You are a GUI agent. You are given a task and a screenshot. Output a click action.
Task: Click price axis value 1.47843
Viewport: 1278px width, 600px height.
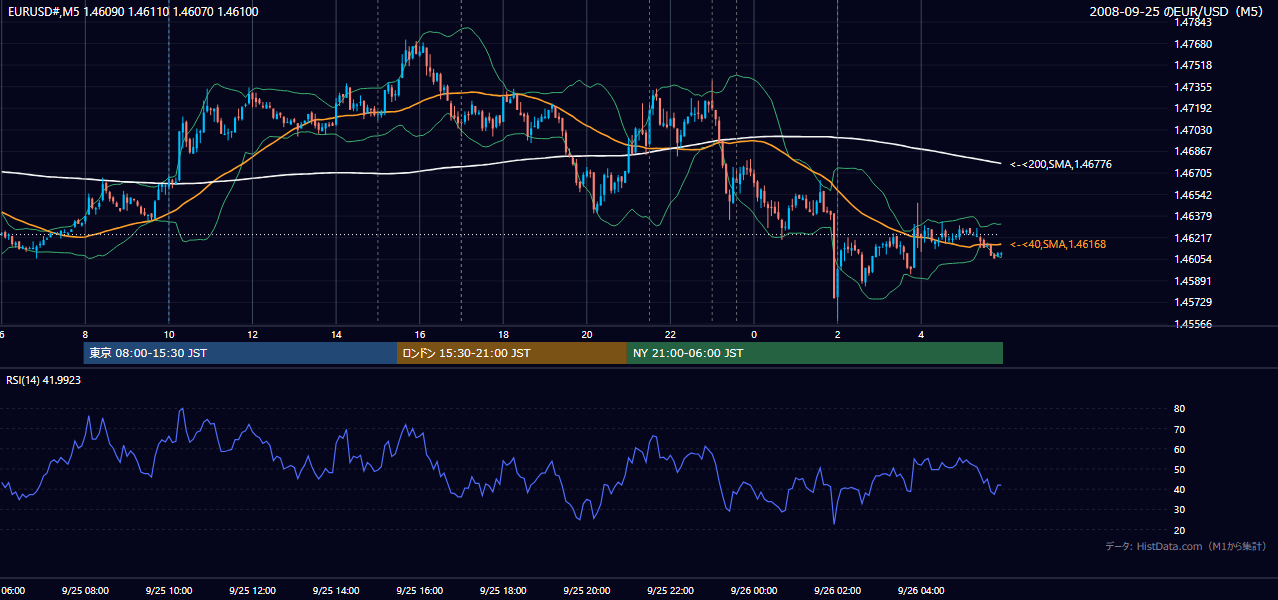[1192, 22]
